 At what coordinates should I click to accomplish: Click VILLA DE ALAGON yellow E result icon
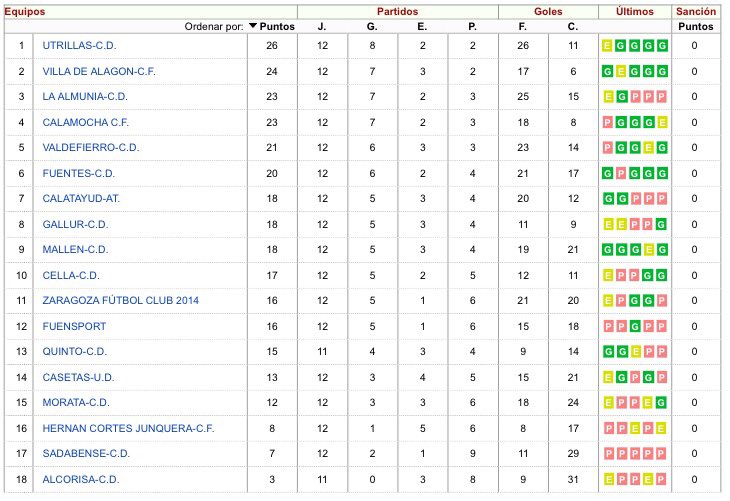click(x=621, y=71)
